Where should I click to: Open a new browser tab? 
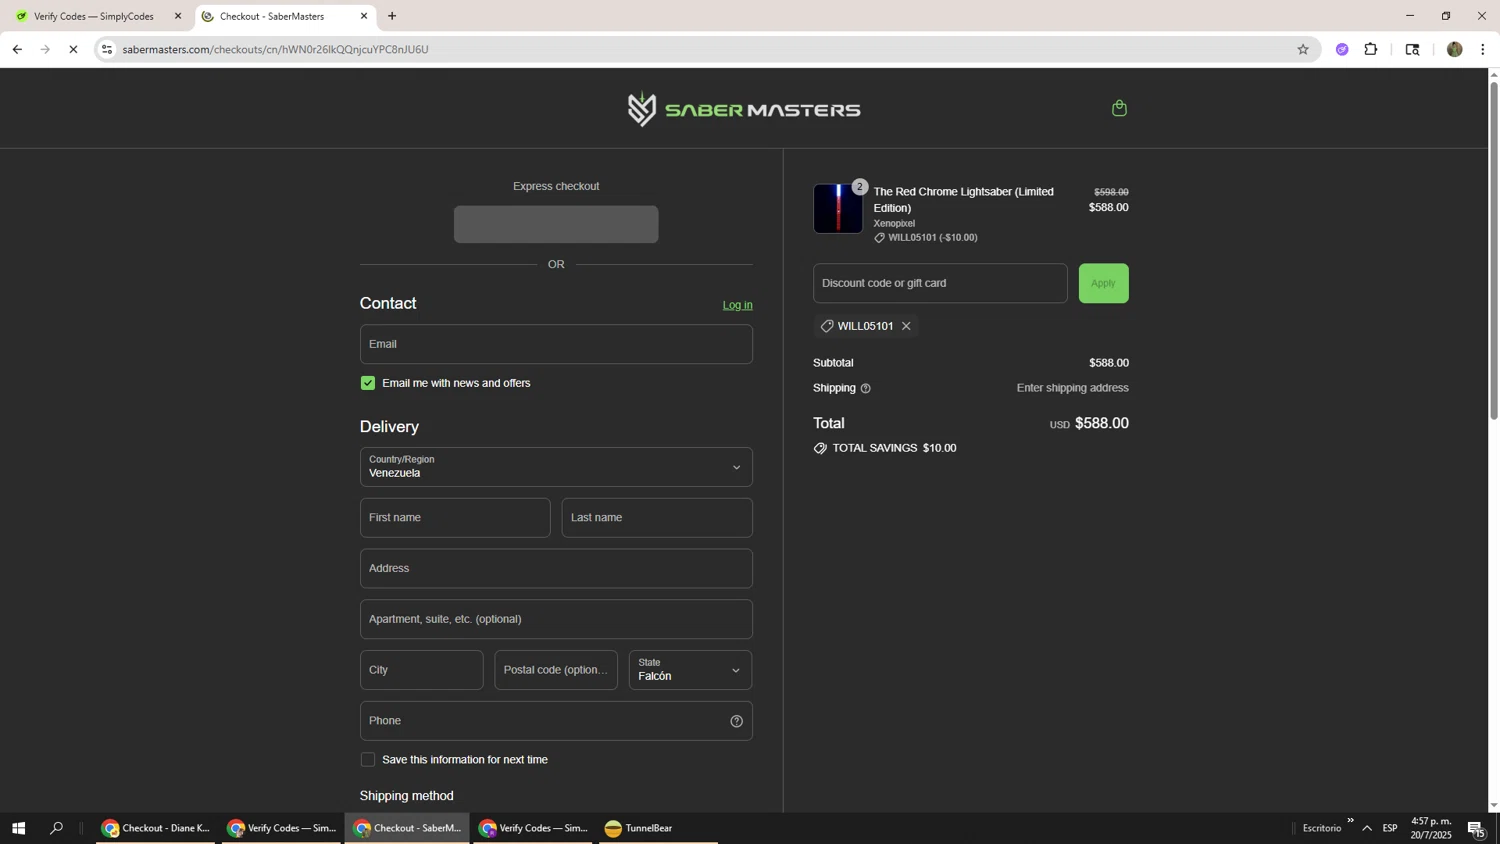tap(392, 16)
